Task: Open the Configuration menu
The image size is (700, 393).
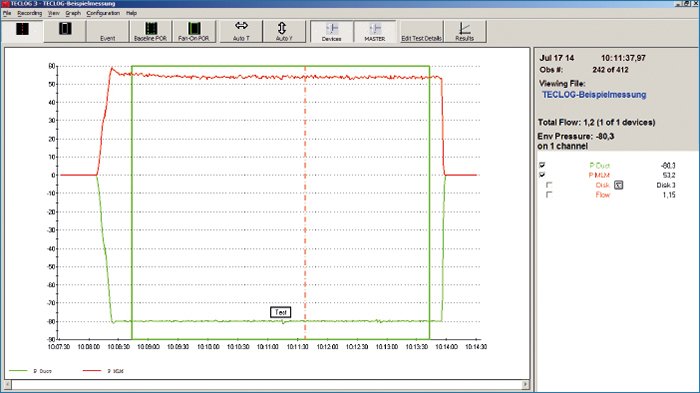Action: 103,13
